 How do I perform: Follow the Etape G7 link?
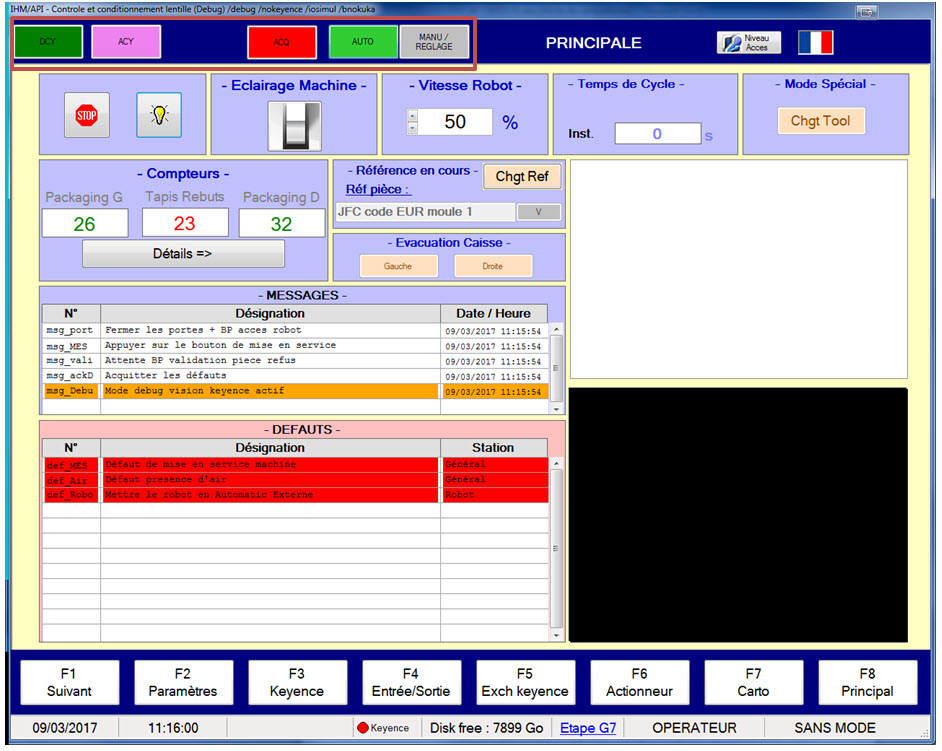coord(588,728)
